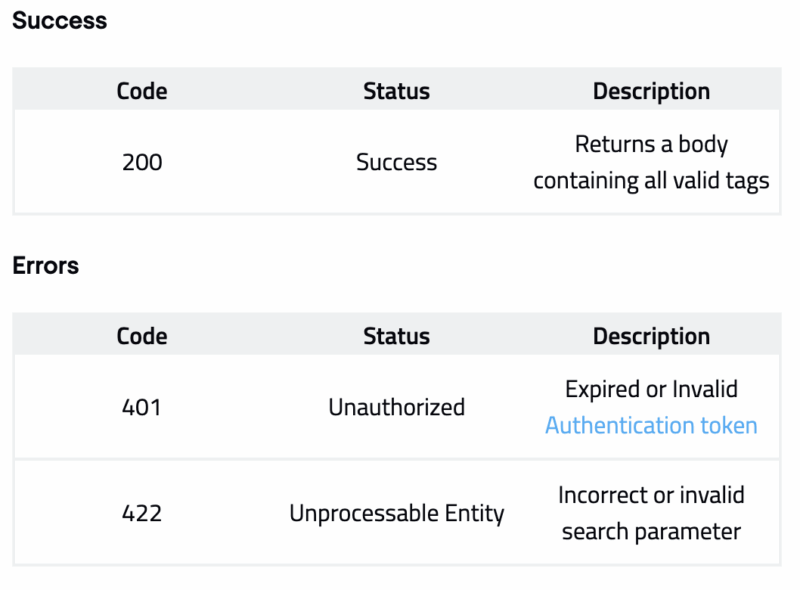Click the 'Incorrect or invalid' text line
The height and width of the screenshot is (590, 800).
[x=651, y=495]
